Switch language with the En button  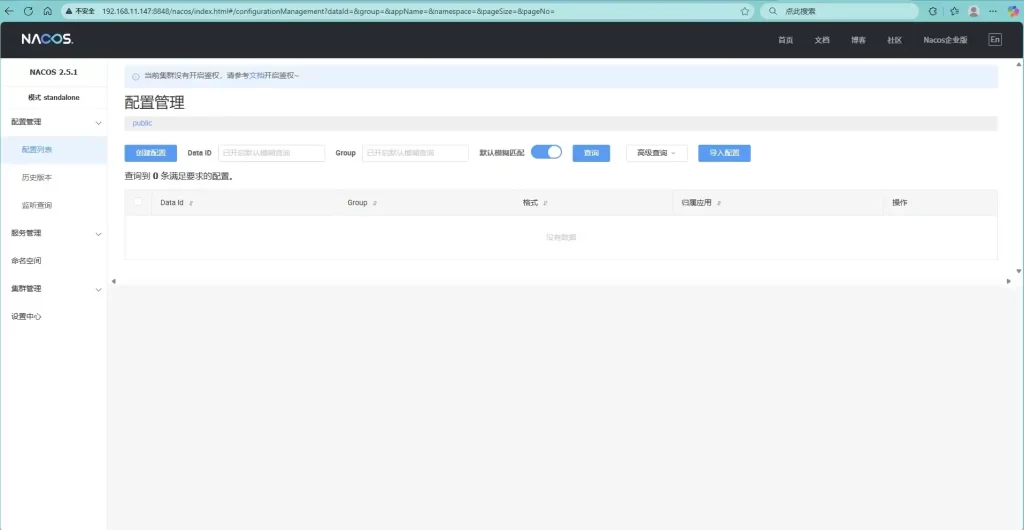tap(994, 40)
